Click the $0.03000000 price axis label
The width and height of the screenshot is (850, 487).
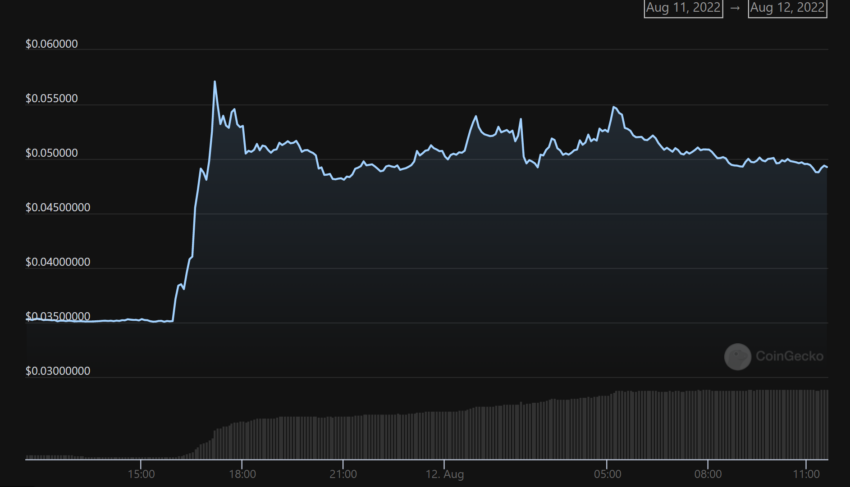[x=58, y=371]
